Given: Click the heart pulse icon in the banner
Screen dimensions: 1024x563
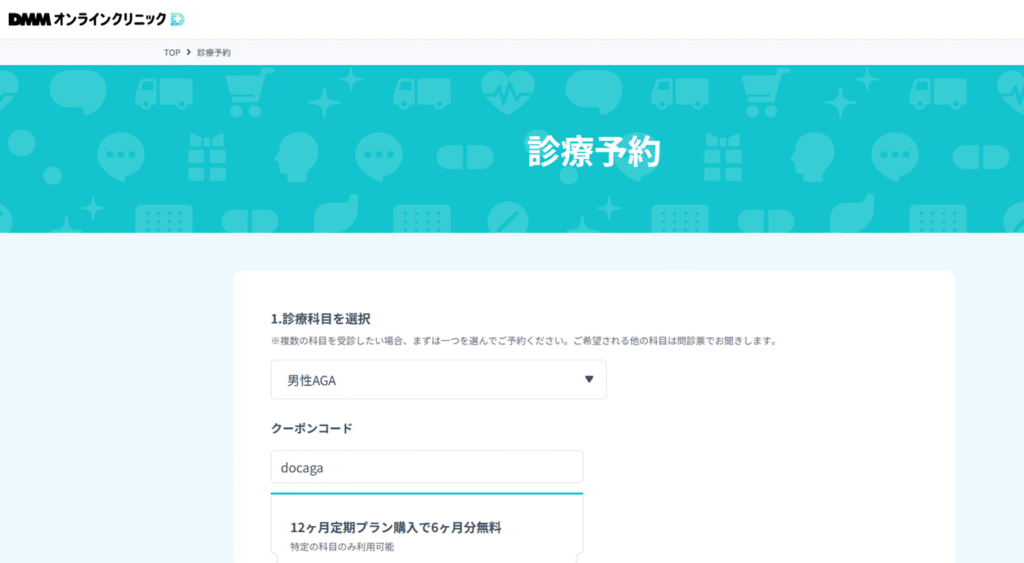Looking at the screenshot, I should pos(507,93).
